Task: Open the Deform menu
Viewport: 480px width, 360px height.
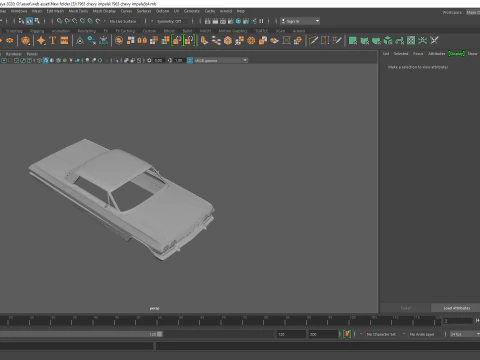Action: (x=163, y=11)
